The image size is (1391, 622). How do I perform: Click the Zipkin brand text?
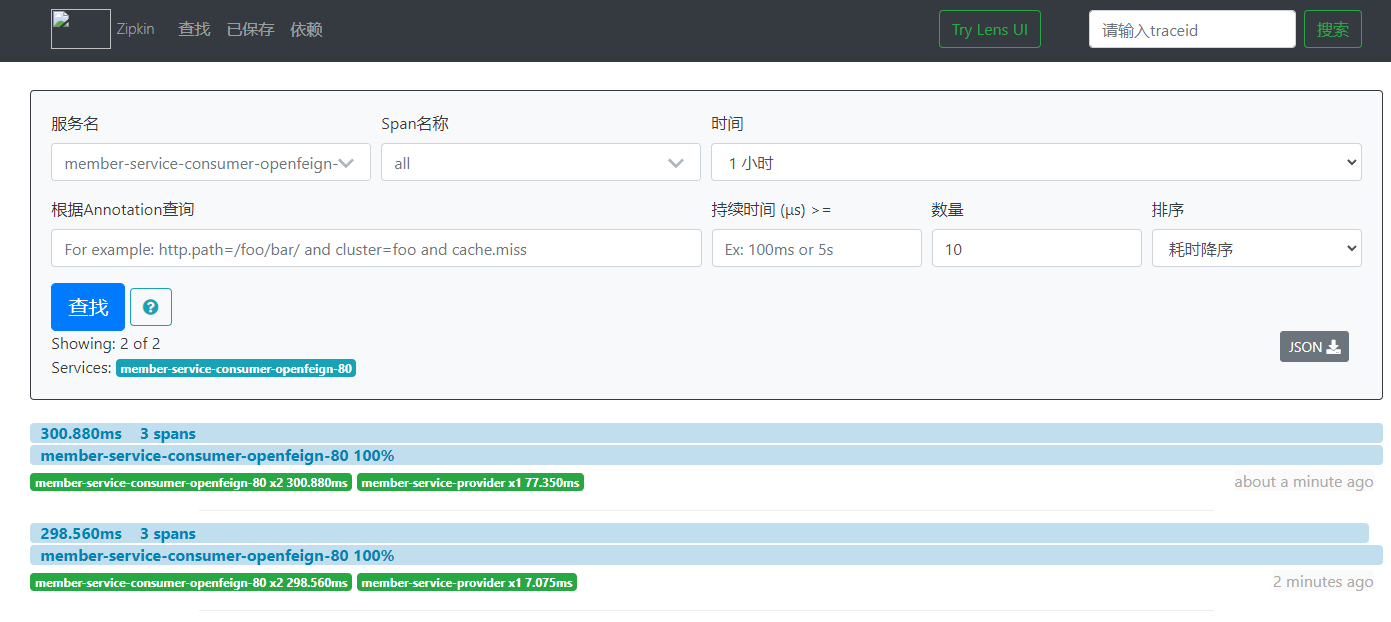click(136, 29)
